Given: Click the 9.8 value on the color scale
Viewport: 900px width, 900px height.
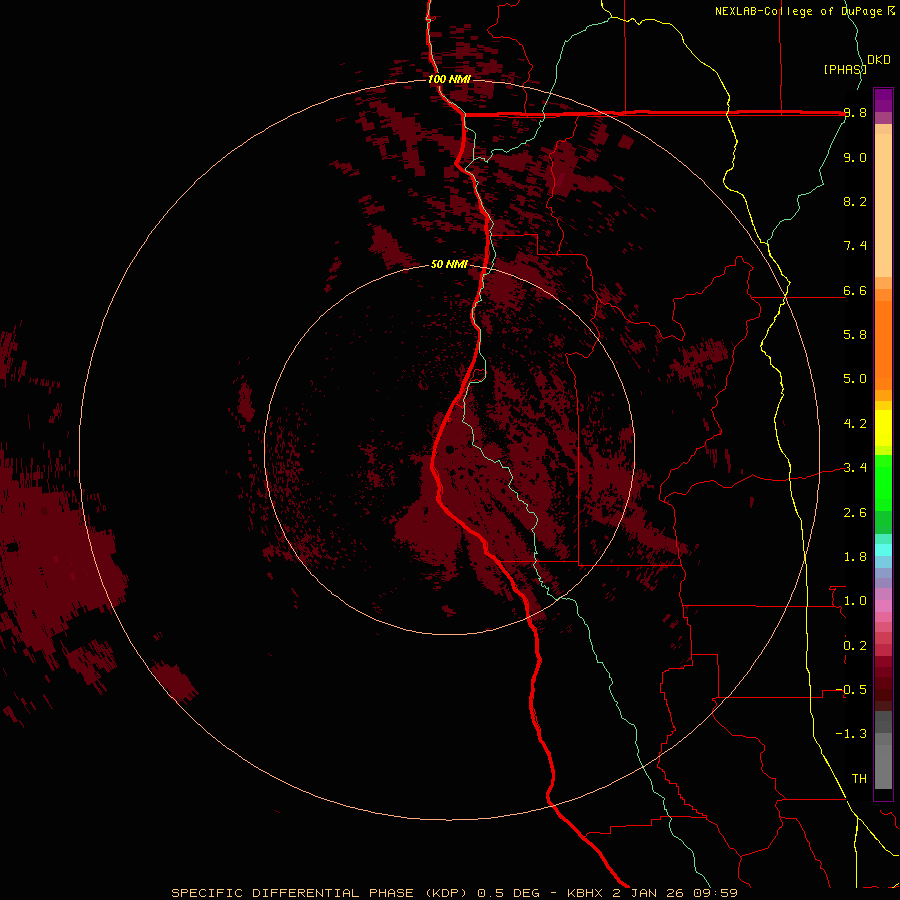Looking at the screenshot, I should (855, 113).
